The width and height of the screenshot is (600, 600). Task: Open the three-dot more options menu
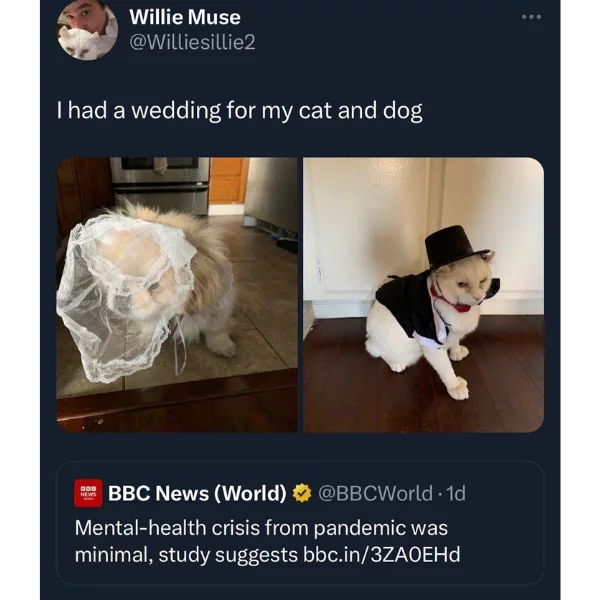pos(531,17)
